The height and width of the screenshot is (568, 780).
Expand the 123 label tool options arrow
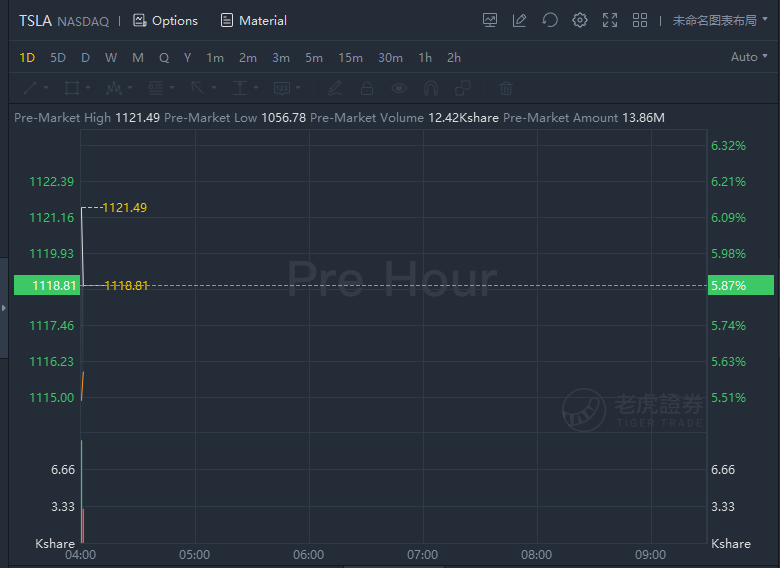point(298,88)
